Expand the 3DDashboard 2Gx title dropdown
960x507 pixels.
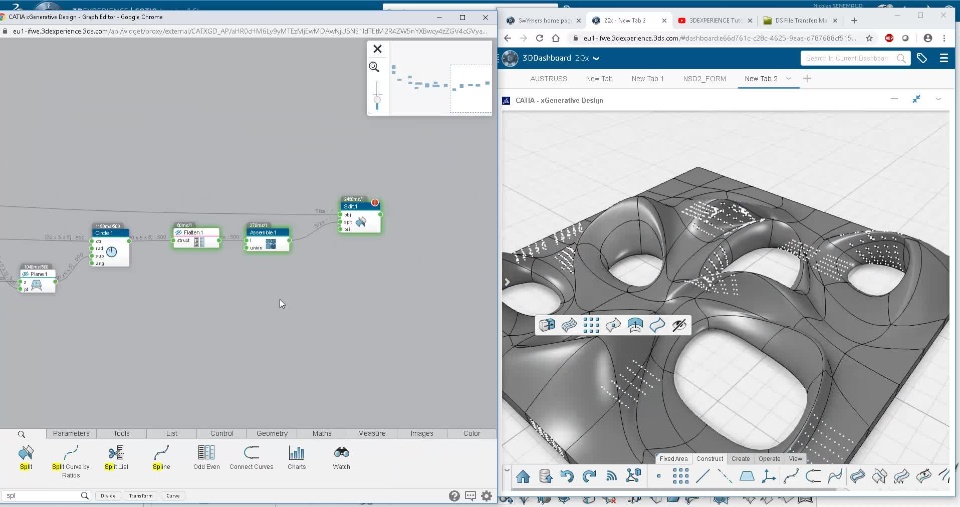[x=596, y=58]
